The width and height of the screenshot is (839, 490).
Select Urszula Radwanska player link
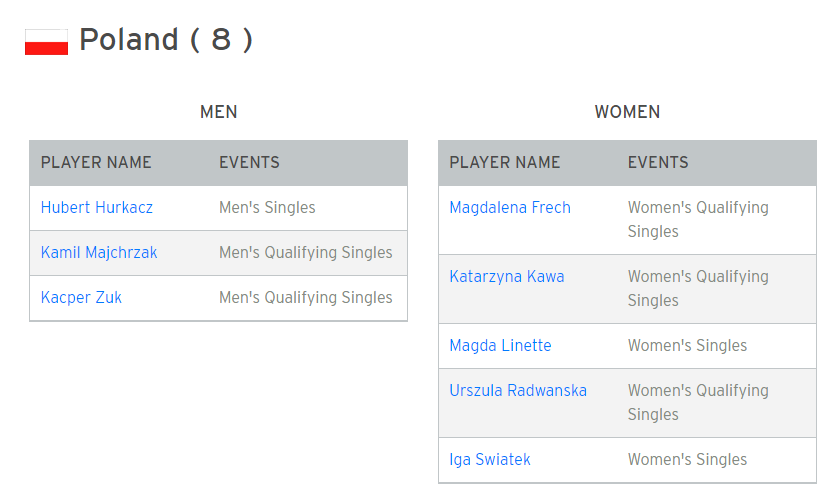coord(518,391)
